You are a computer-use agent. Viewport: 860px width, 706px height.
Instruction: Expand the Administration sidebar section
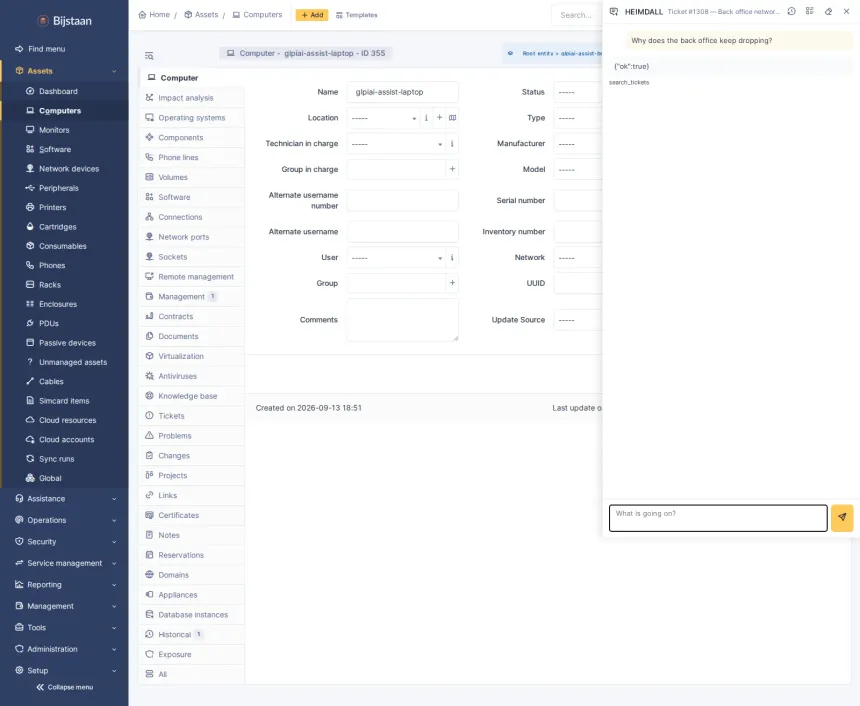65,649
